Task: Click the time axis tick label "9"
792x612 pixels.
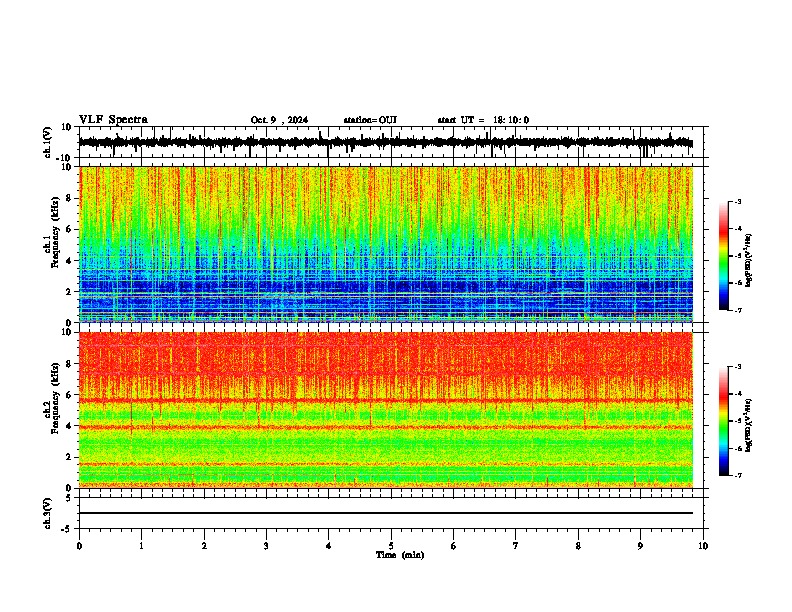Action: point(640,546)
